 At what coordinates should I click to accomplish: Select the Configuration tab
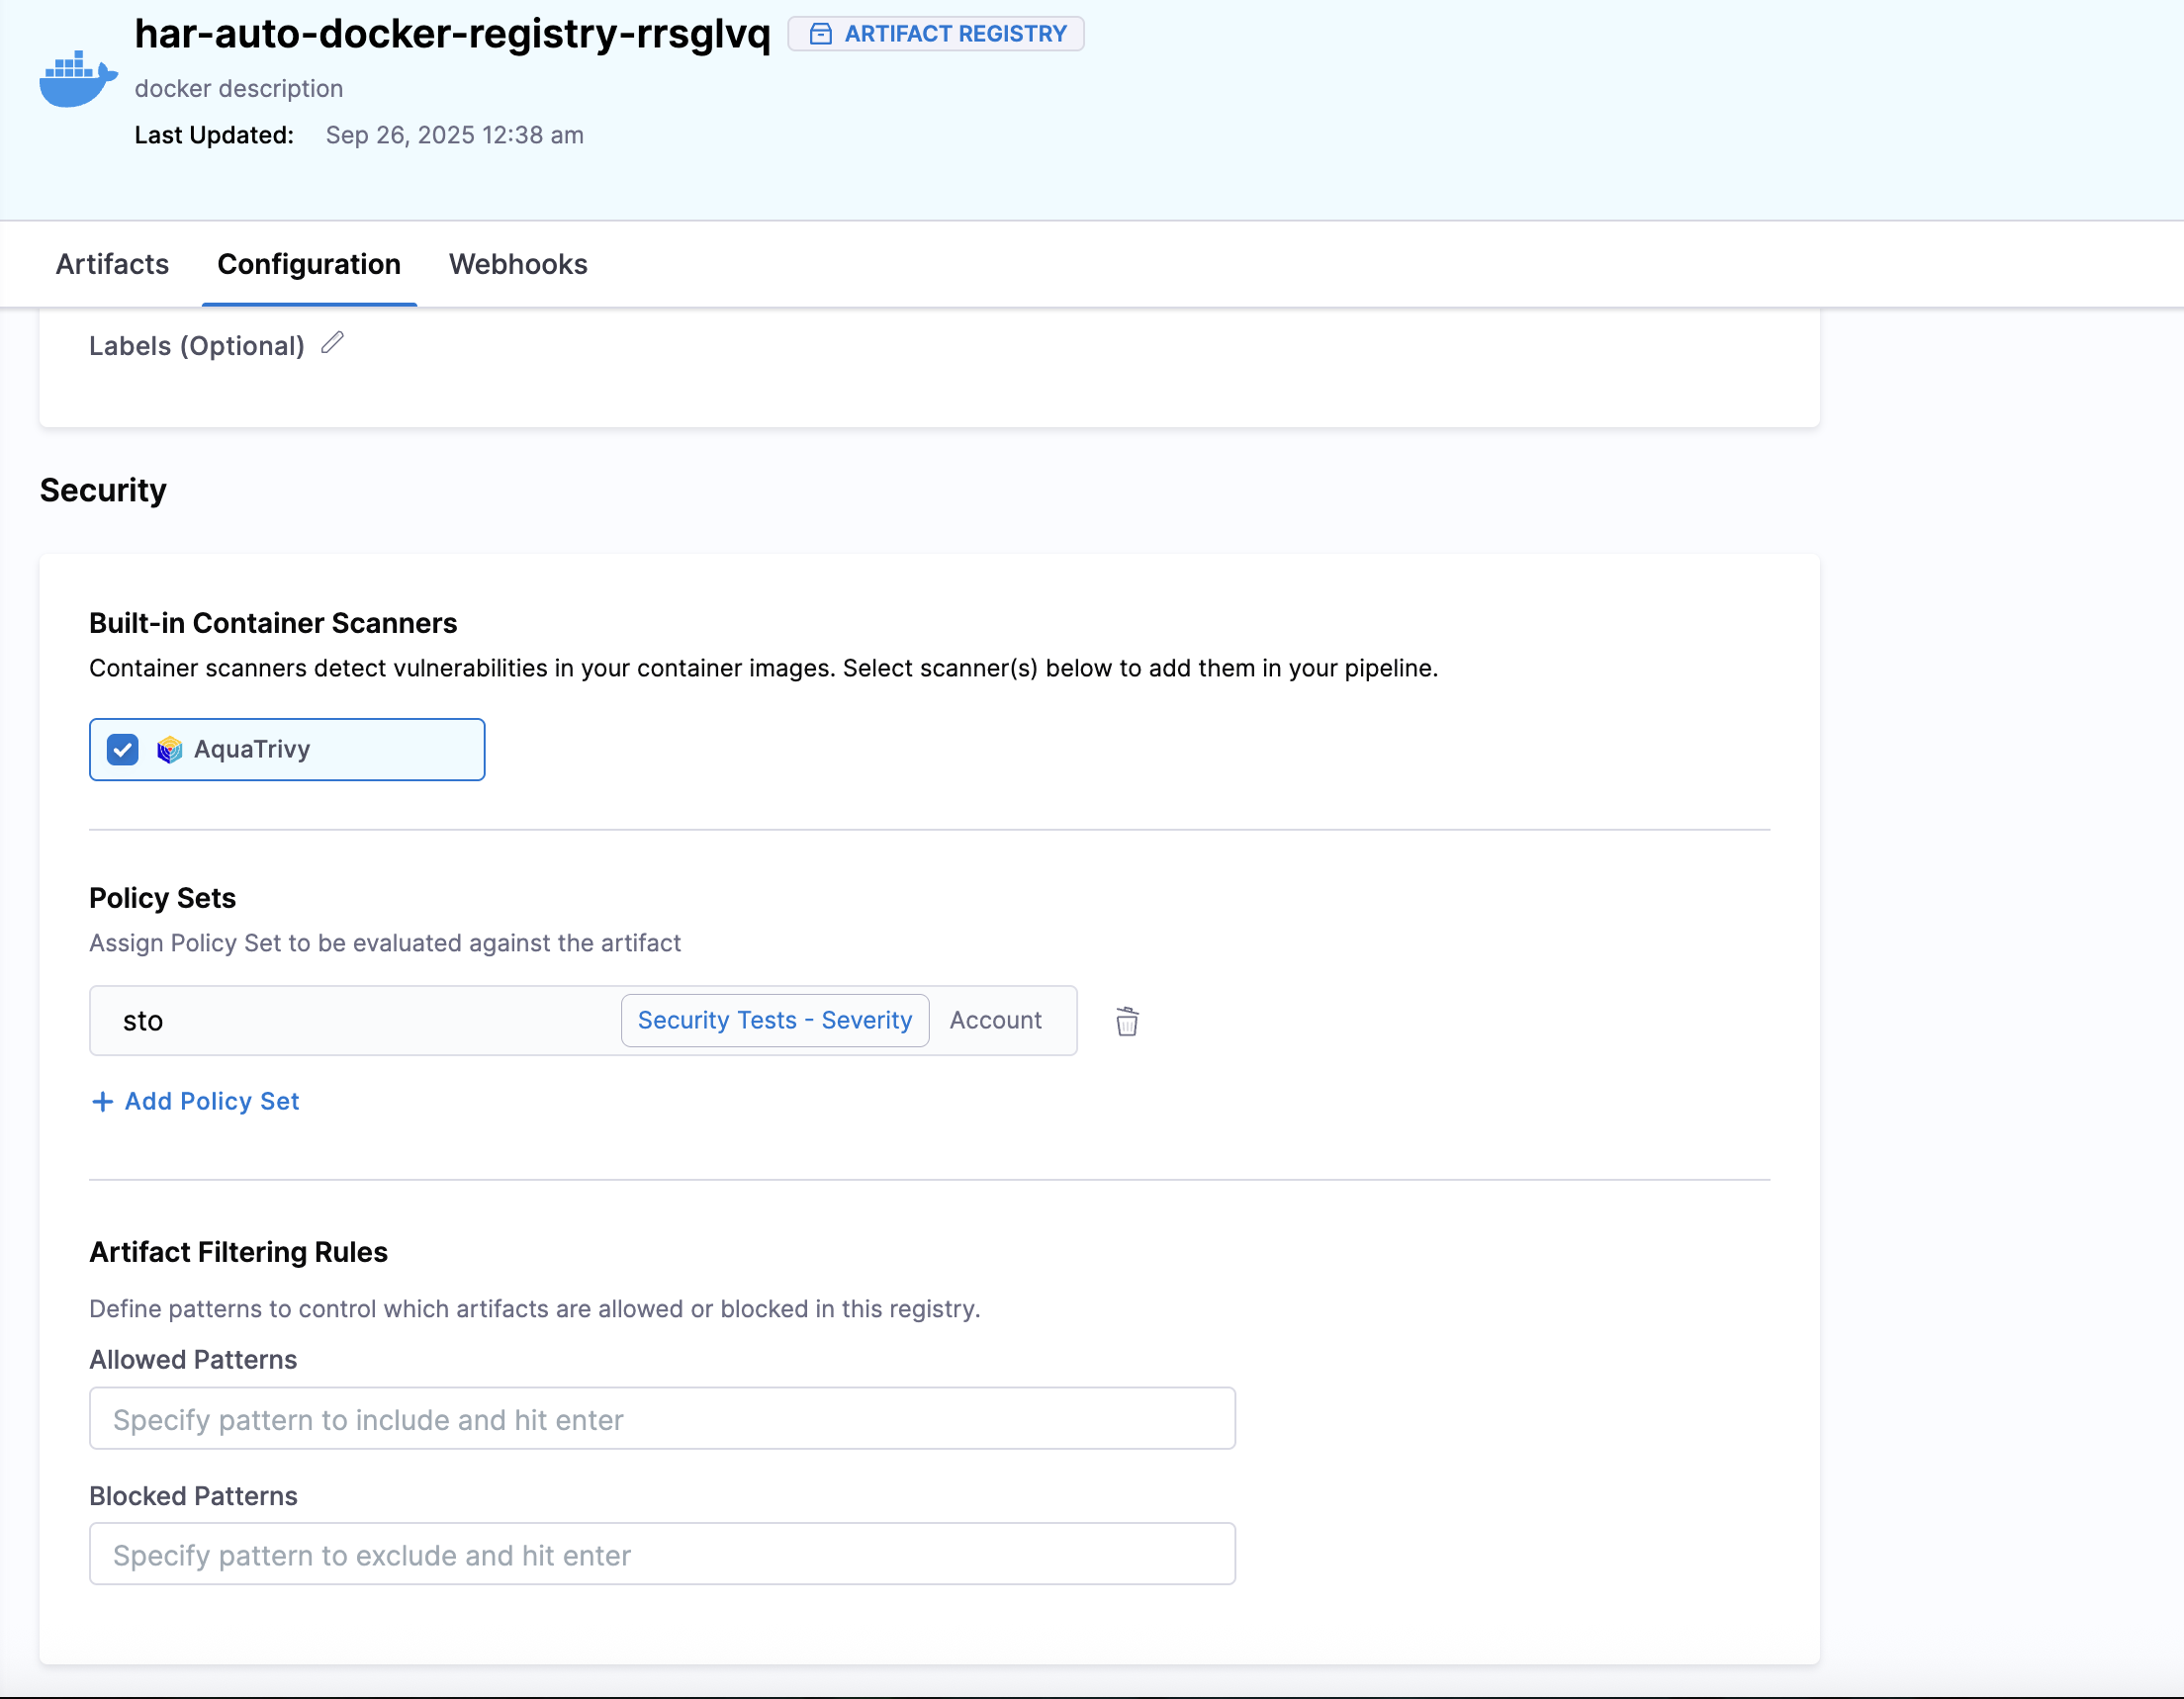tap(308, 264)
